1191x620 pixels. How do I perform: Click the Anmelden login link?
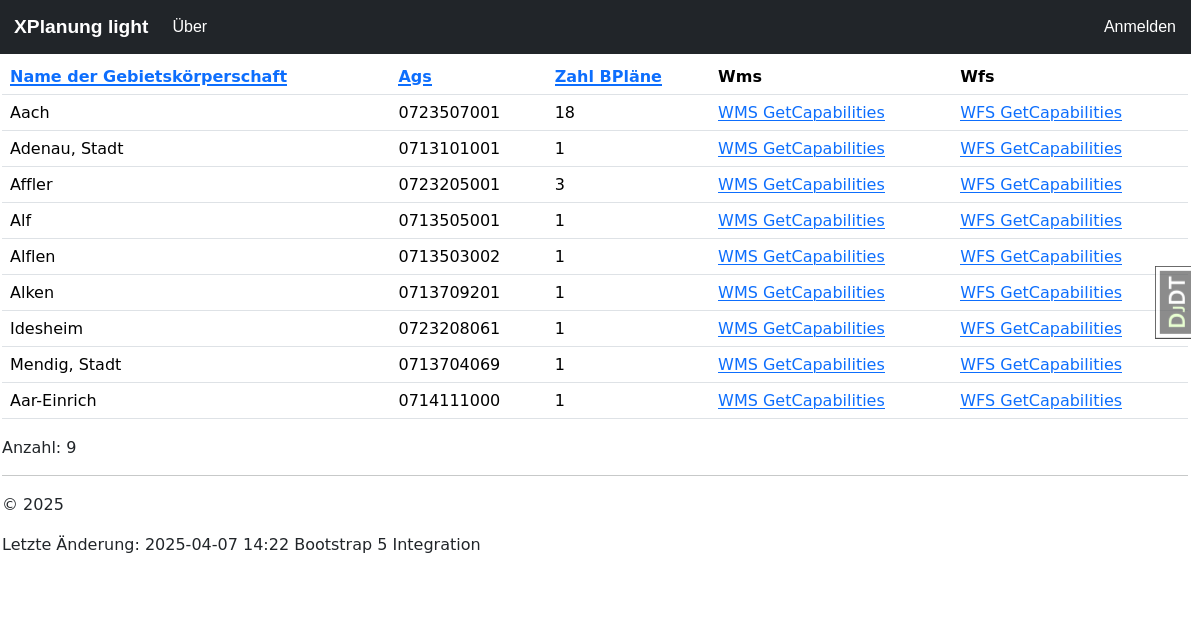point(1139,27)
